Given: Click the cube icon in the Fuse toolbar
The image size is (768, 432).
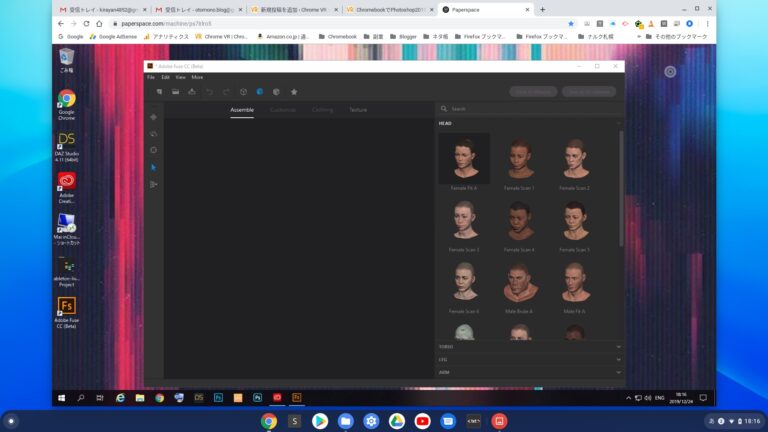Looking at the screenshot, I should pos(276,92).
